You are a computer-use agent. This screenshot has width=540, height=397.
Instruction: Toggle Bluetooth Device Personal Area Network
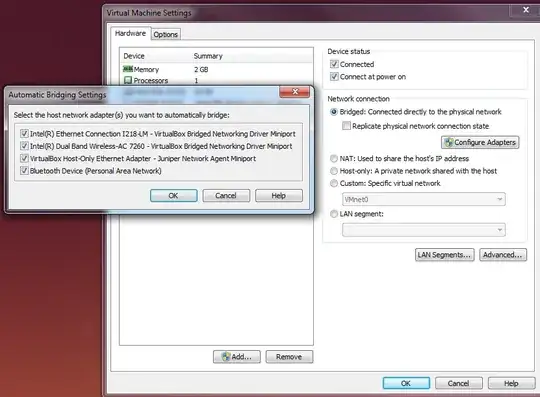tap(24, 171)
